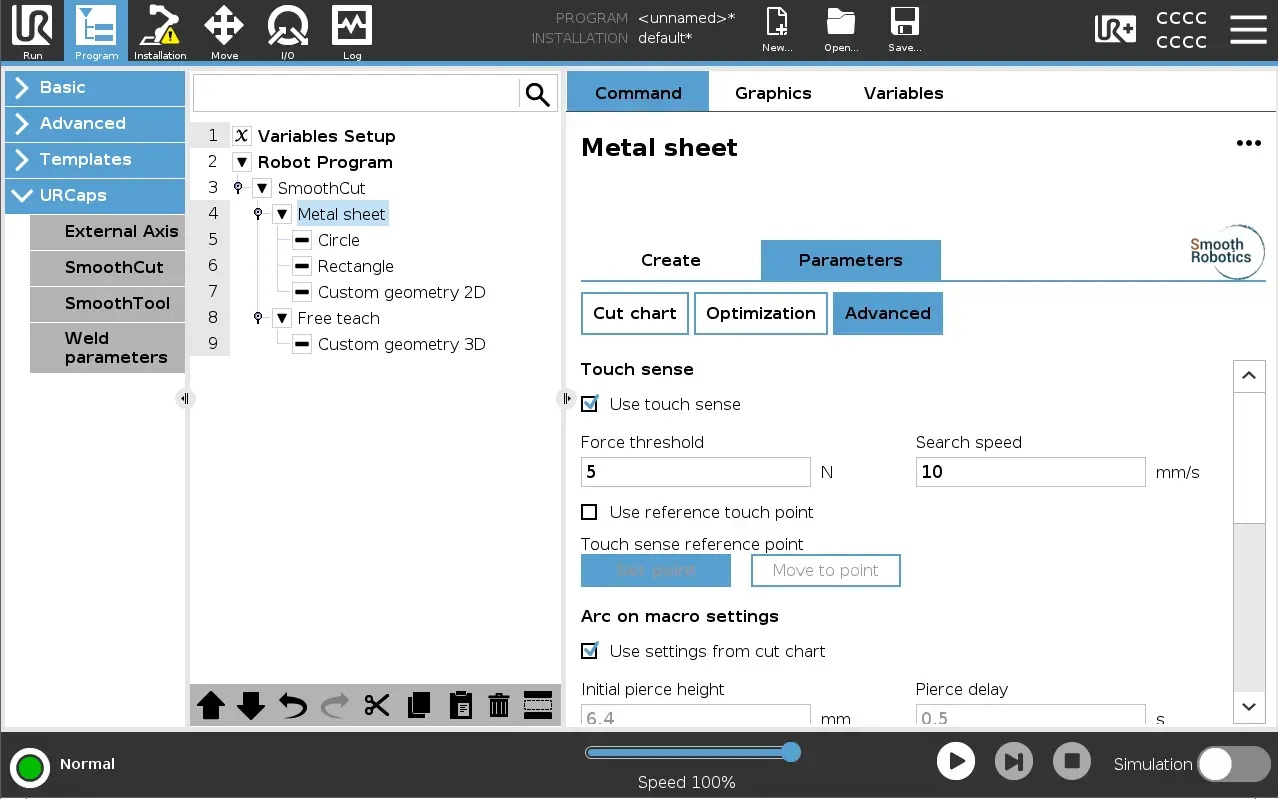Click the Move to point button
This screenshot has width=1278, height=799.
[826, 570]
